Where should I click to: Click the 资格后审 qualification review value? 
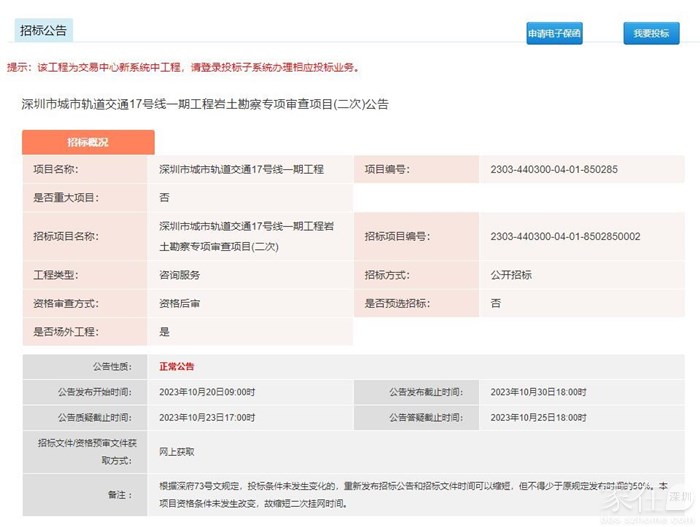pos(180,303)
